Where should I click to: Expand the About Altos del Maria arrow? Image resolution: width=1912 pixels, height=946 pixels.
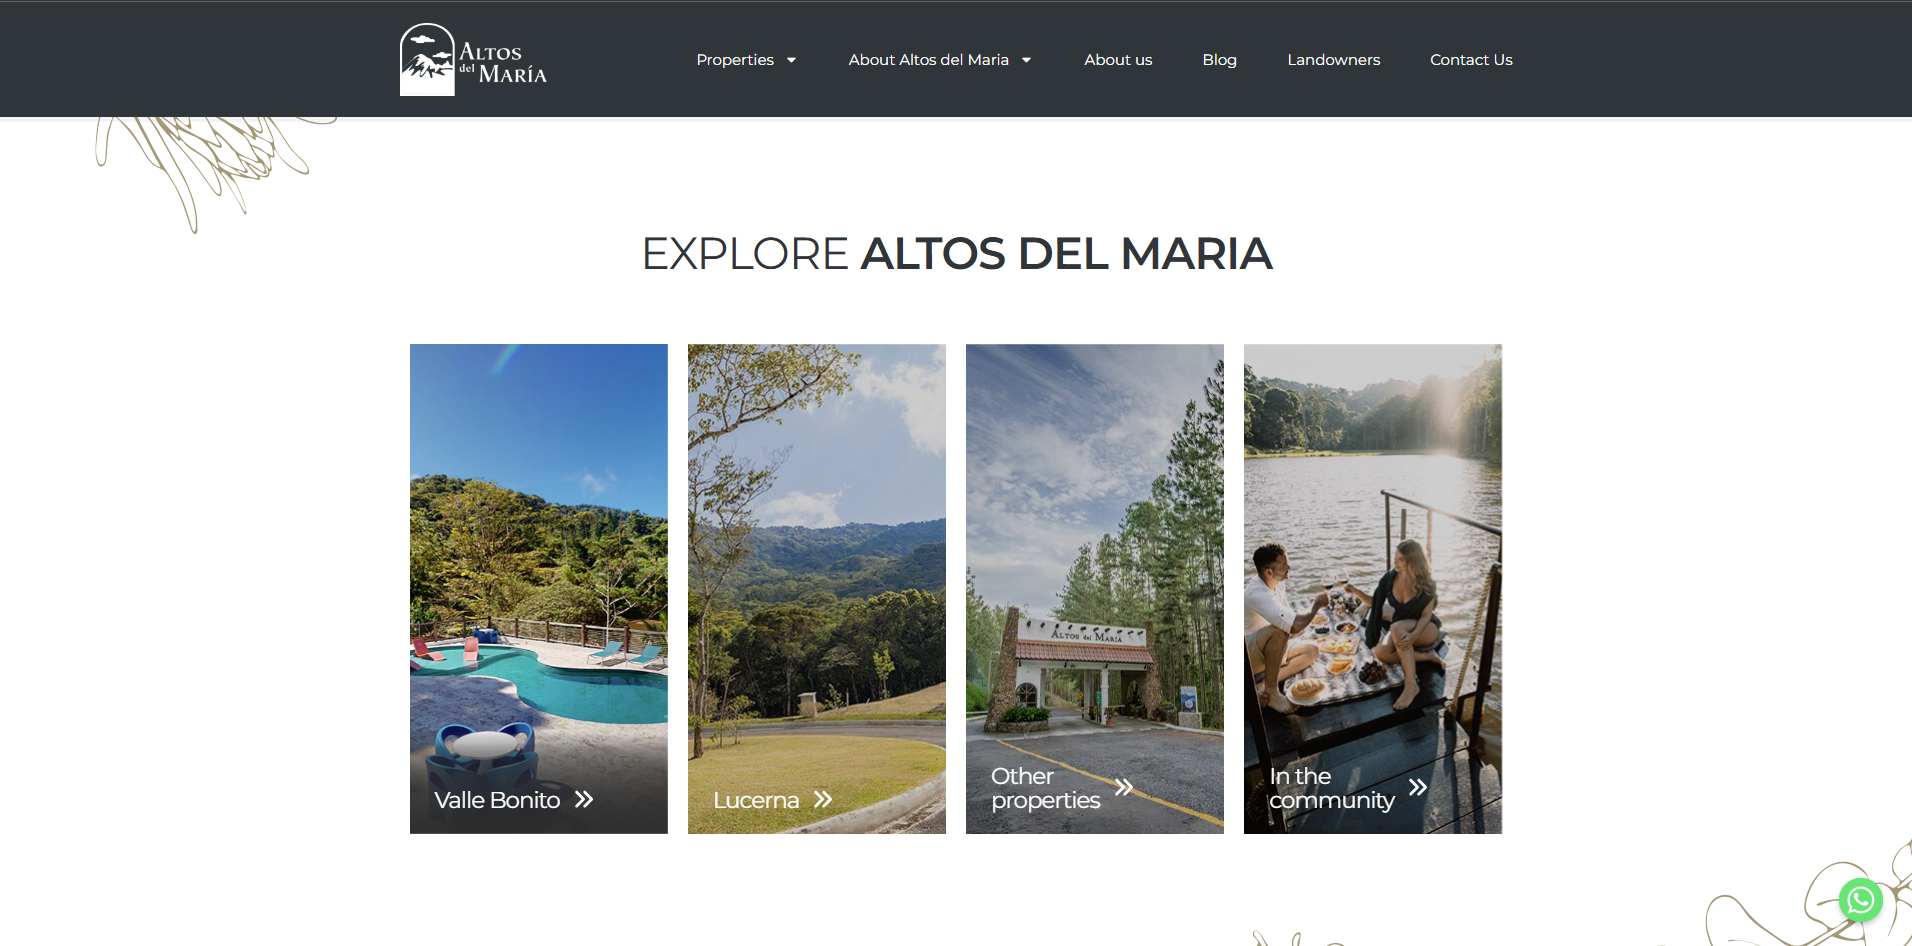(1026, 60)
